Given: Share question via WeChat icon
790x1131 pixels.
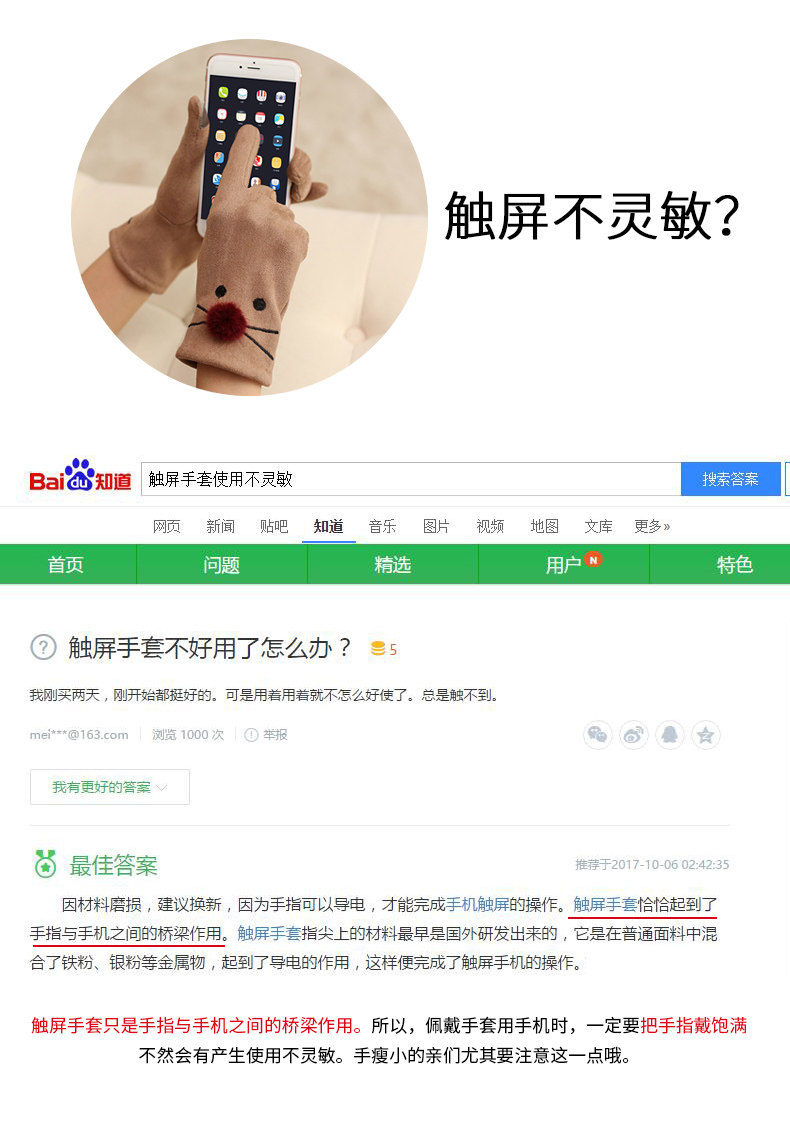Looking at the screenshot, I should (x=597, y=735).
